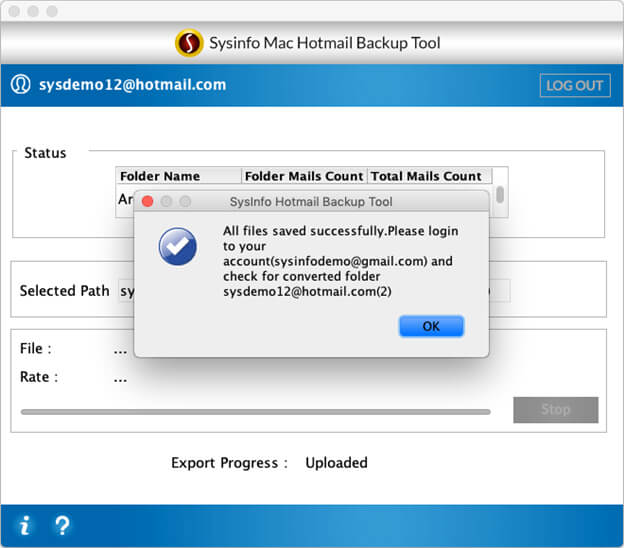Close the SysInfo dialog with red button
The image size is (624, 548).
click(x=148, y=201)
